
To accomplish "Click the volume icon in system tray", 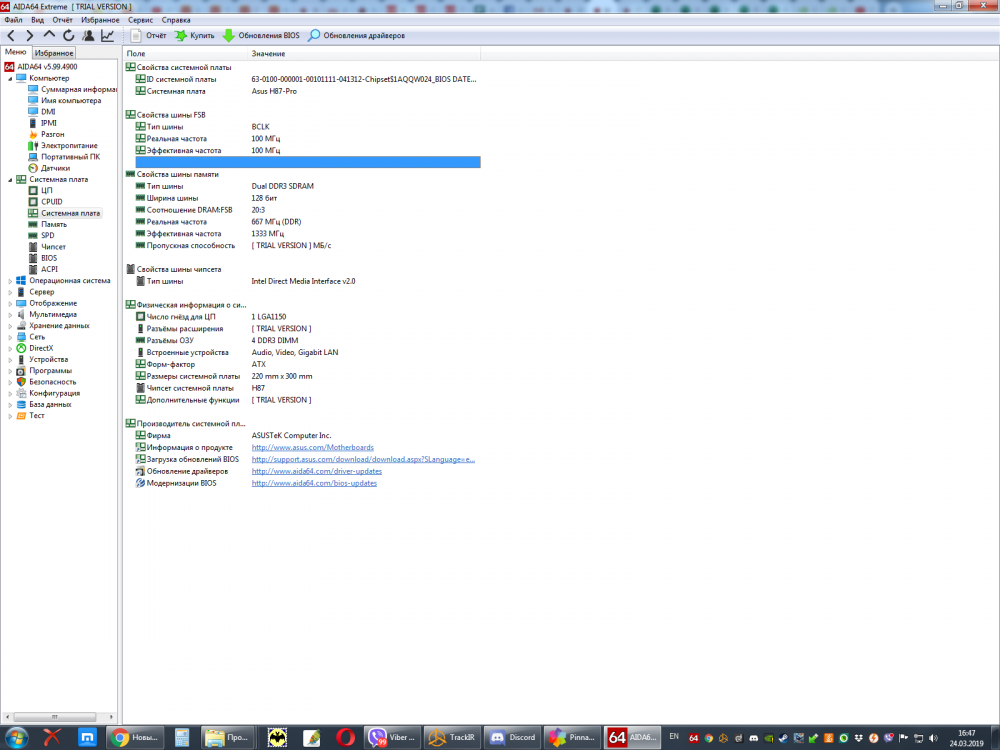I will pyautogui.click(x=933, y=738).
